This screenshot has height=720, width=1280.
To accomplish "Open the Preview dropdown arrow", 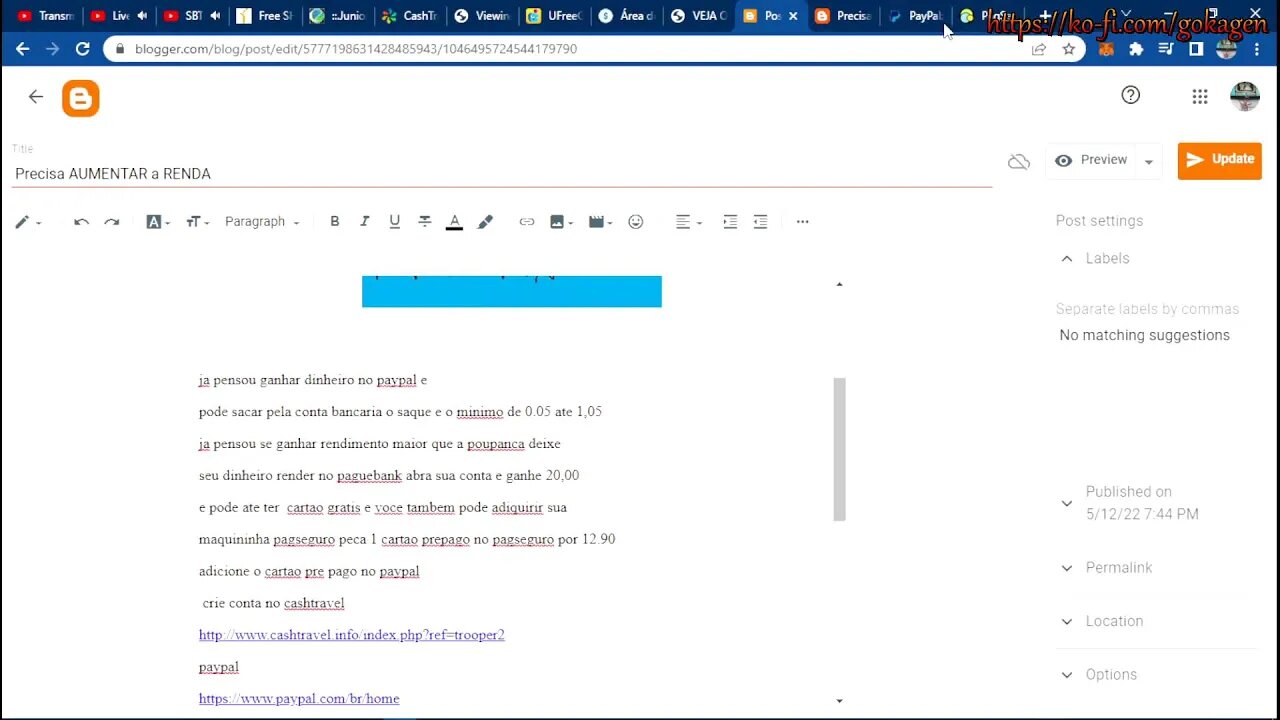I will (1148, 162).
